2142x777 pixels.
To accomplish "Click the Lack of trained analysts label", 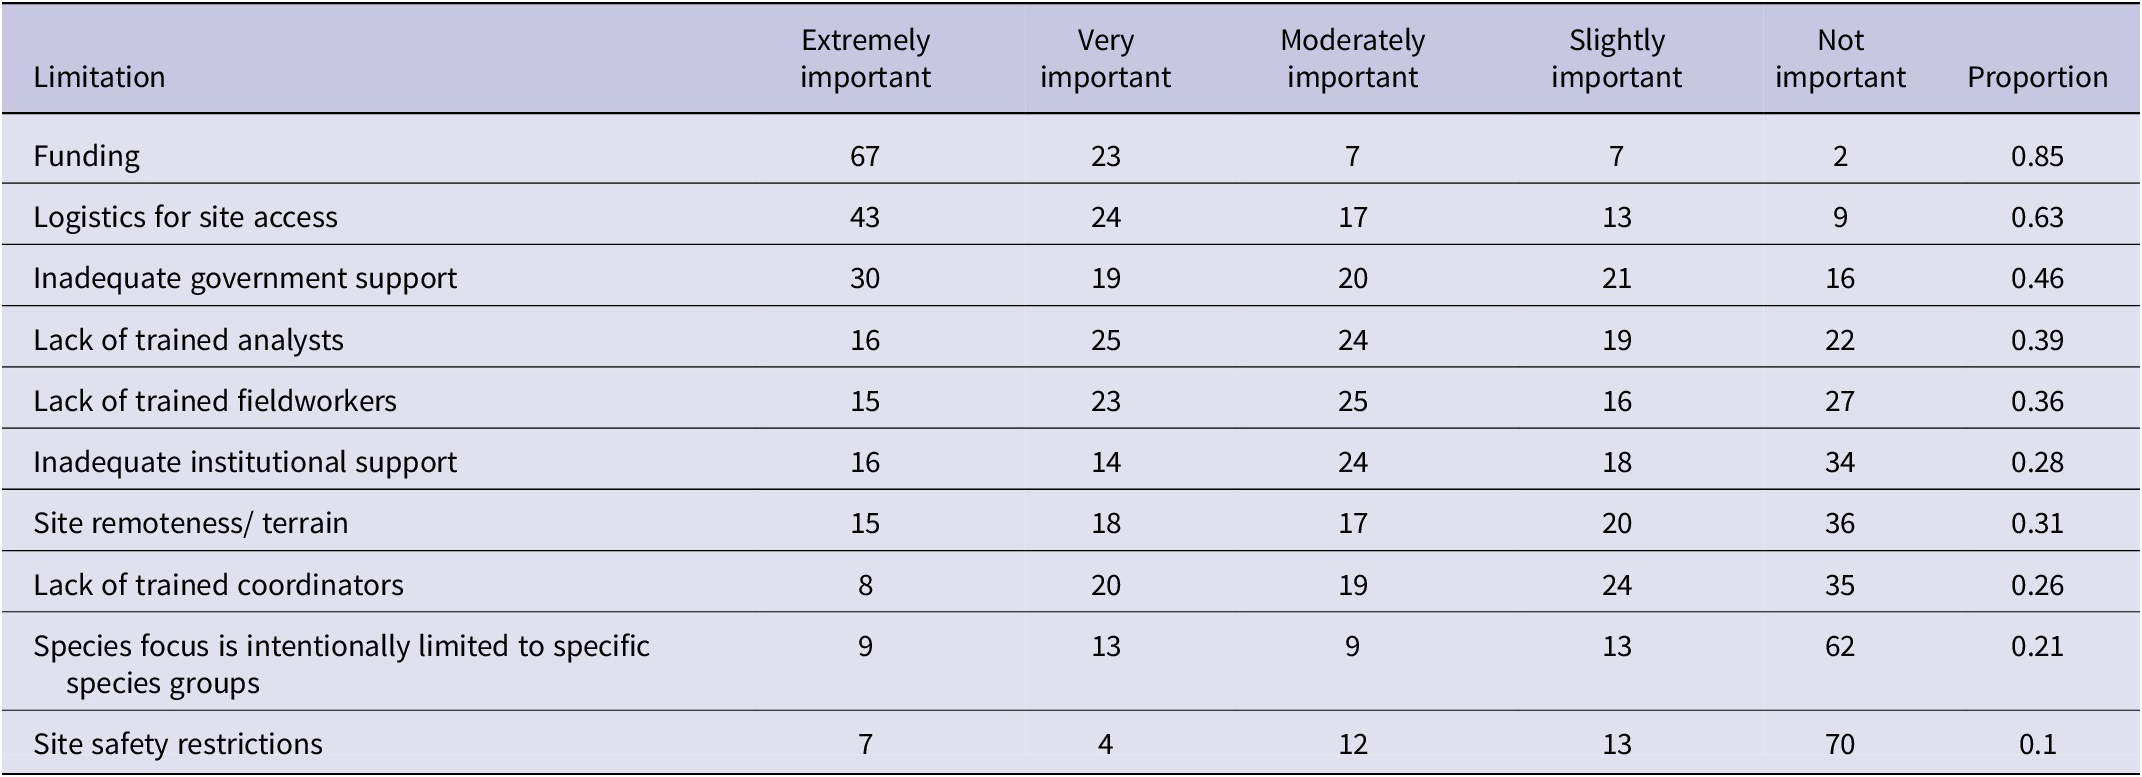I will tap(188, 340).
